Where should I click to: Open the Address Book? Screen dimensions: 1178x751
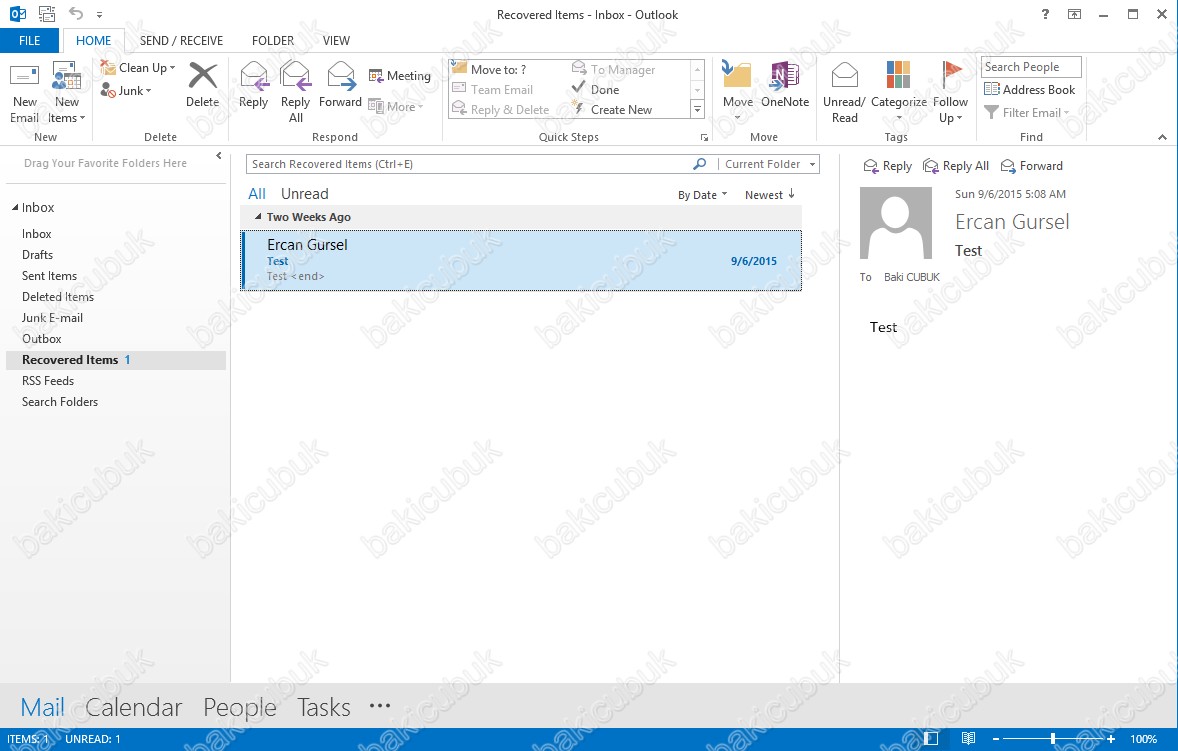pos(1029,90)
